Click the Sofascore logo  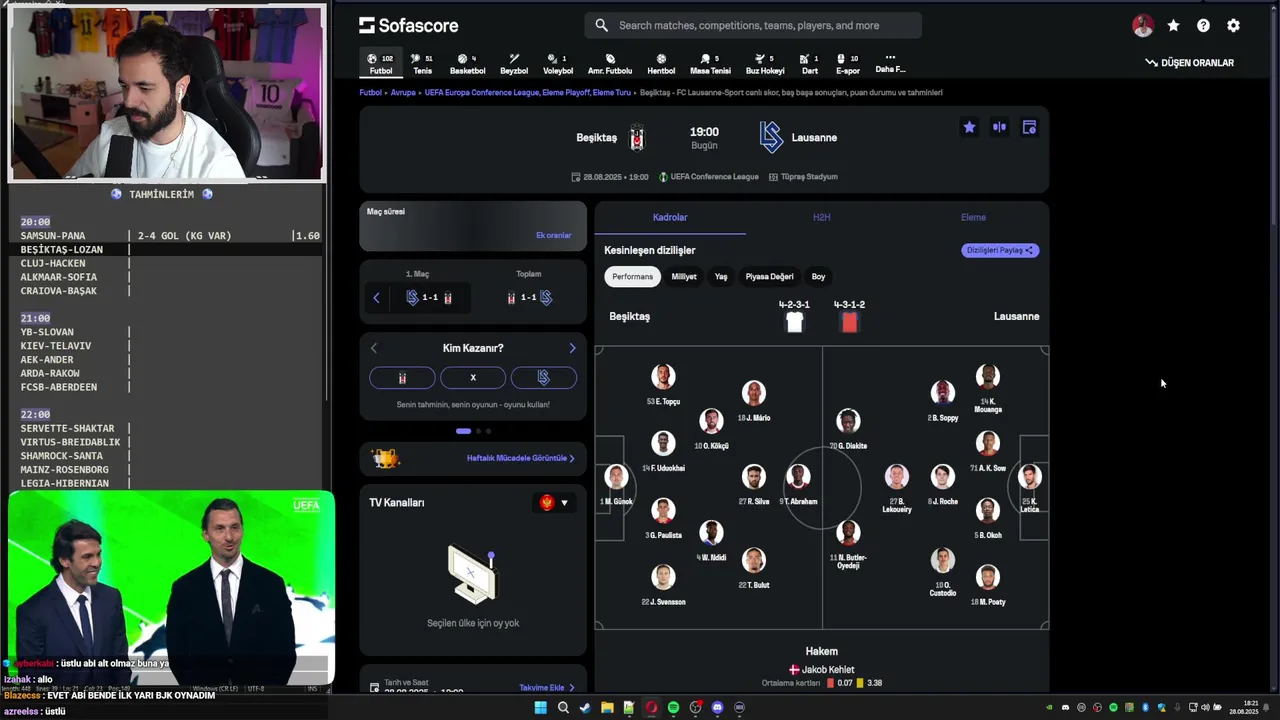(408, 25)
